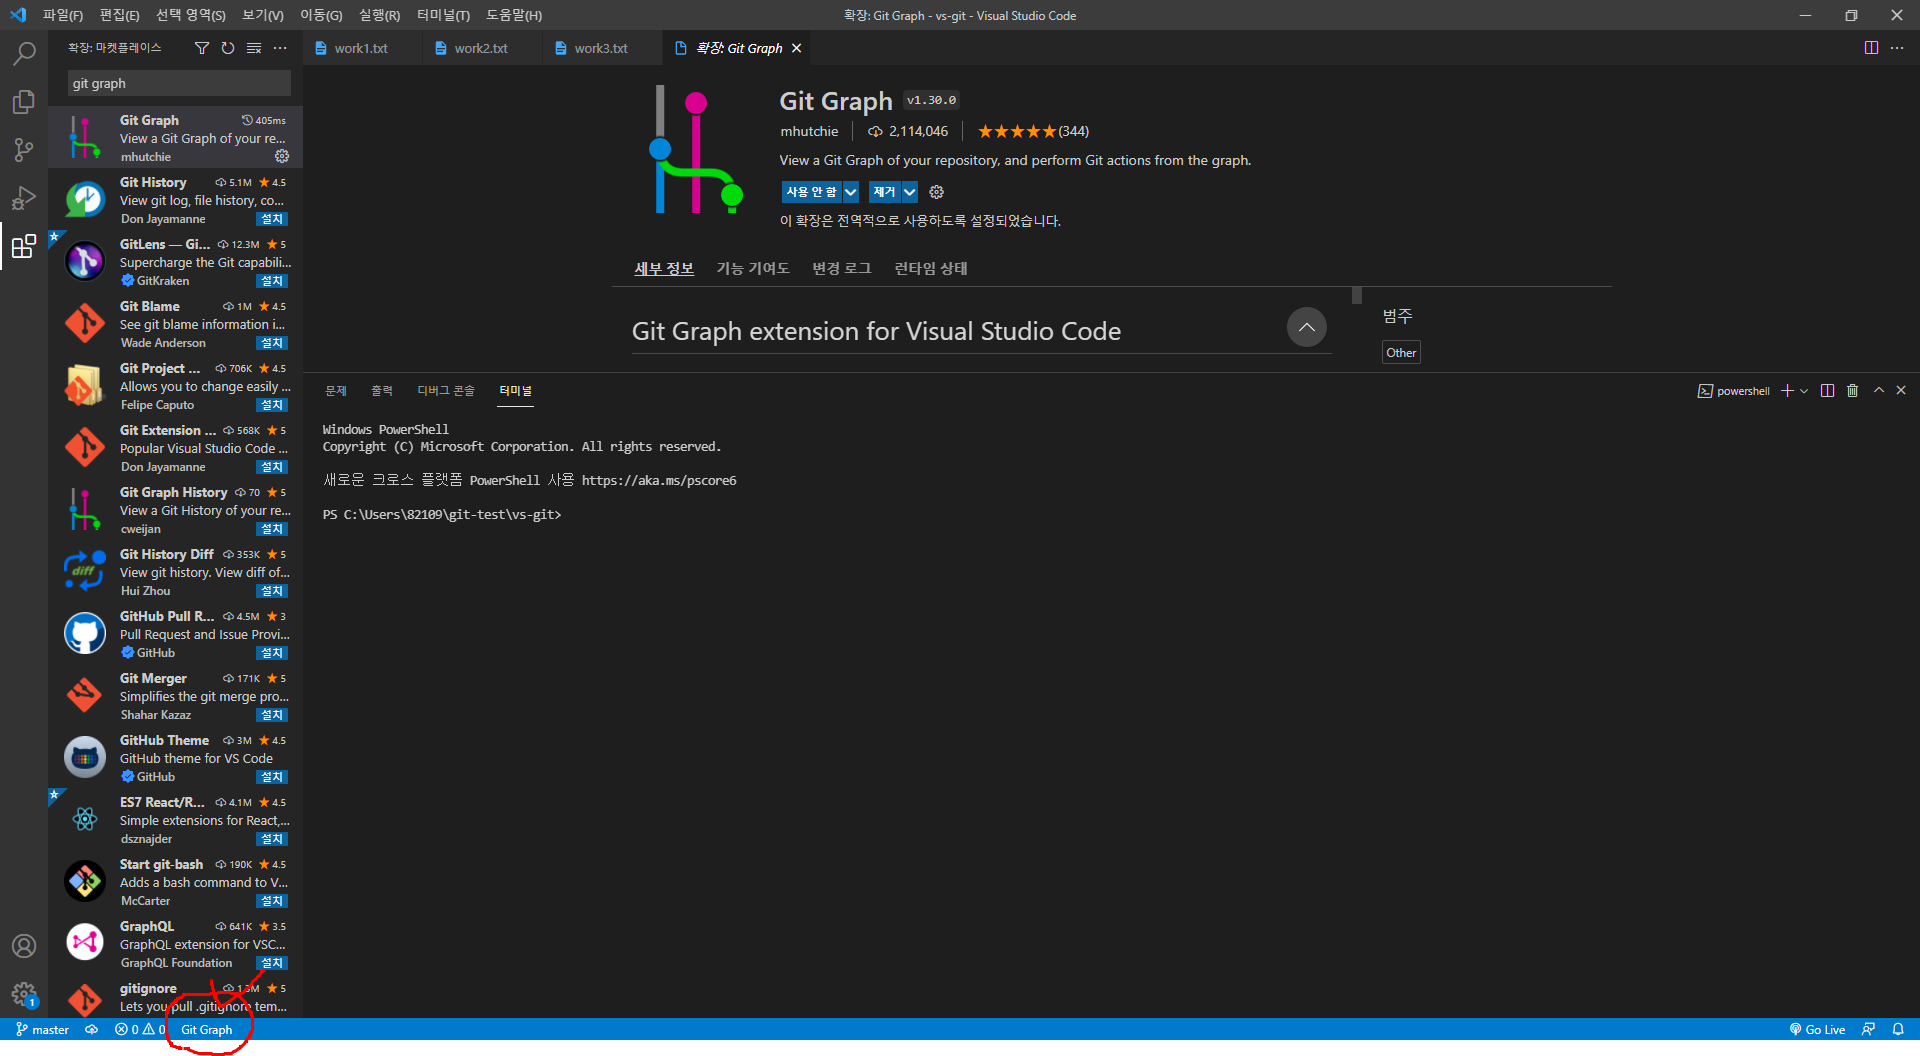Switch to Output panel tab
The height and width of the screenshot is (1056, 1920).
(382, 391)
